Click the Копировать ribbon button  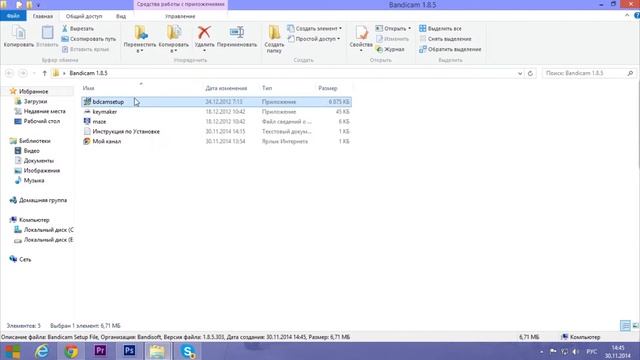click(x=18, y=36)
